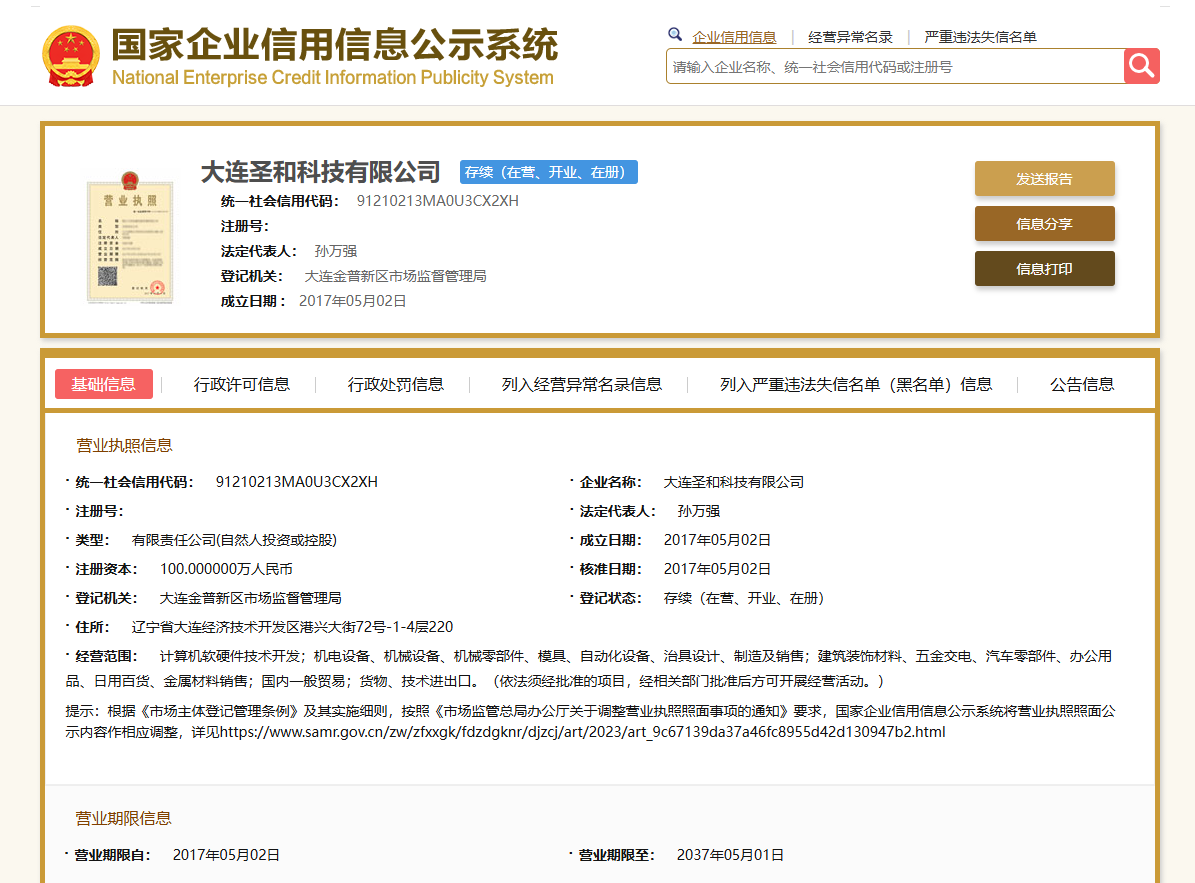Open the 列入经营异常名录信息 tab
The image size is (1195, 883).
[581, 384]
